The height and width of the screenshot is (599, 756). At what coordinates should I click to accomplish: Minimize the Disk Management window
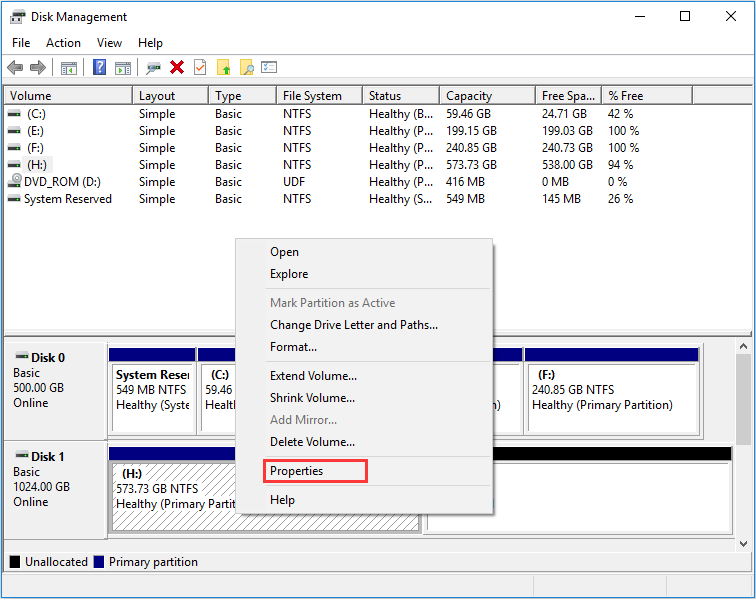pos(640,16)
